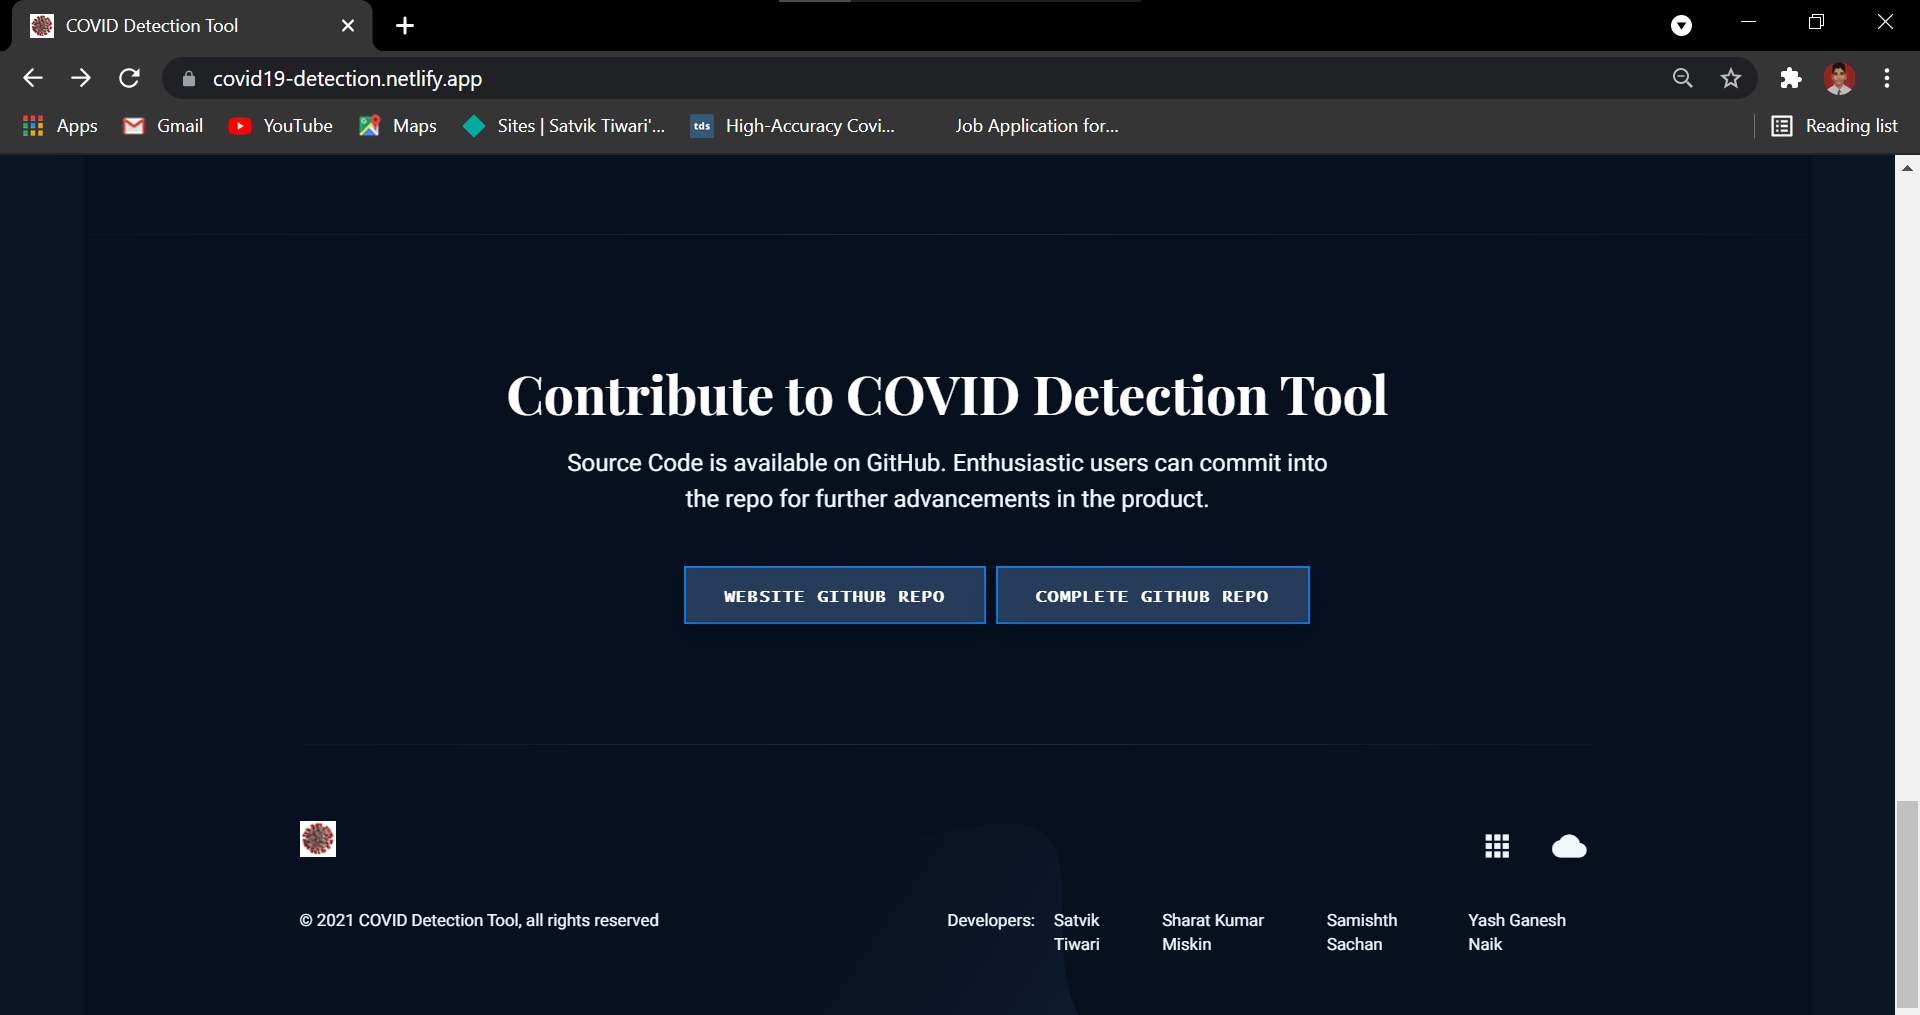Click the "Developers:" label
The image size is (1920, 1015).
coord(991,920)
